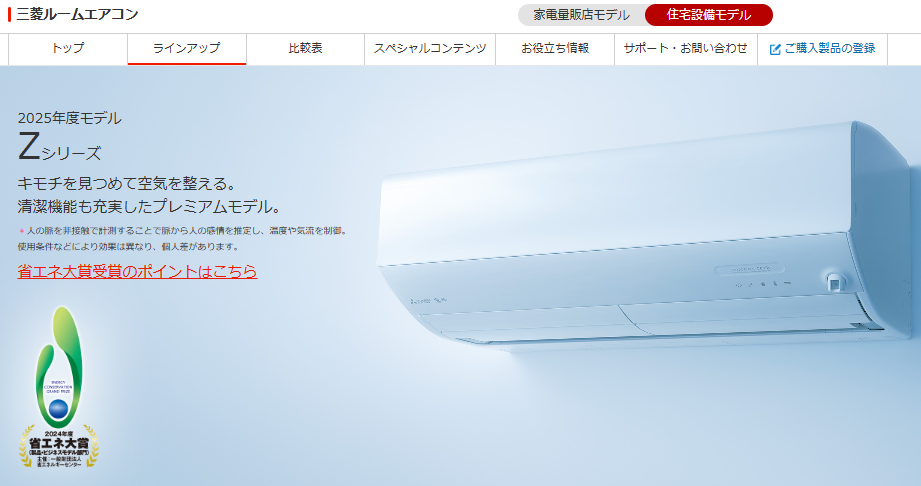The height and width of the screenshot is (486, 921).
Task: Click the external-link icon beside ご購入製品の登録
Action: (x=775, y=49)
